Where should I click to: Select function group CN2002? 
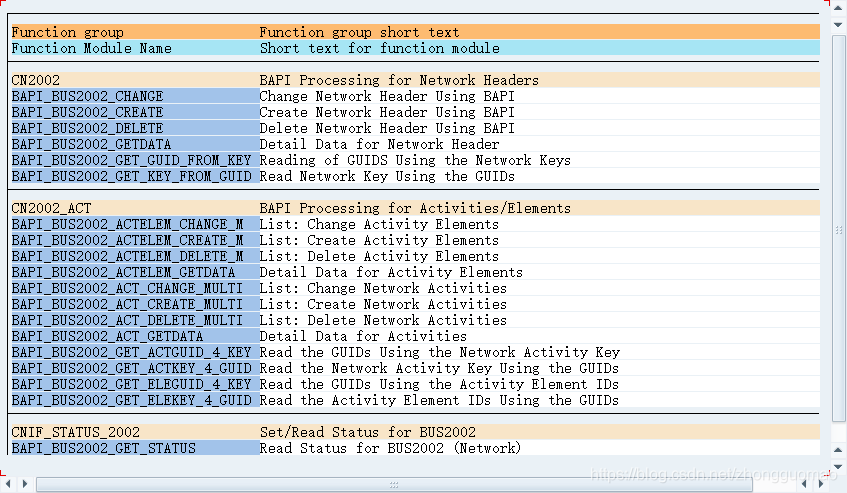[36, 80]
